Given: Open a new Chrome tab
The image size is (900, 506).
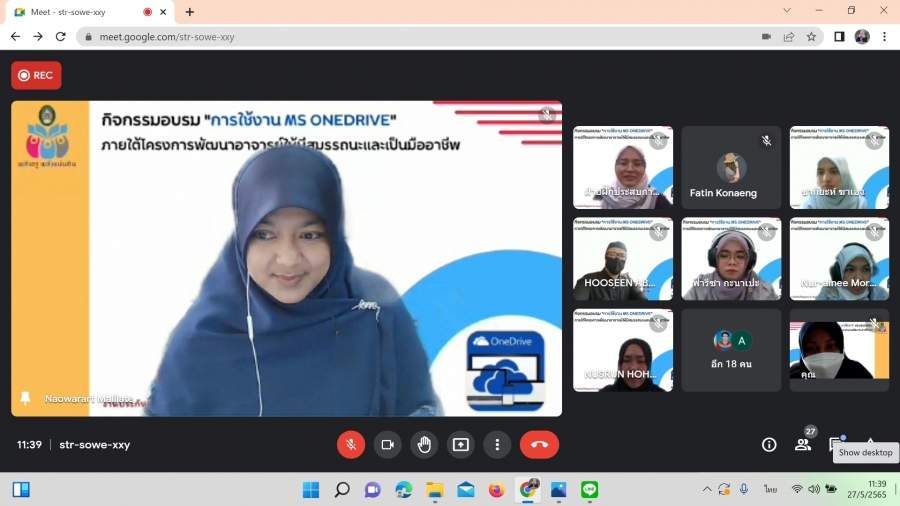Looking at the screenshot, I should click(x=190, y=12).
